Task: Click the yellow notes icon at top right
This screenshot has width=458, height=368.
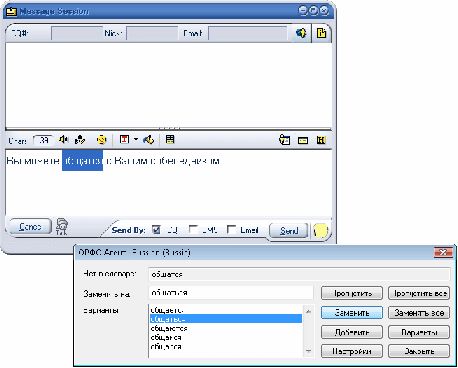Action: pos(322,33)
